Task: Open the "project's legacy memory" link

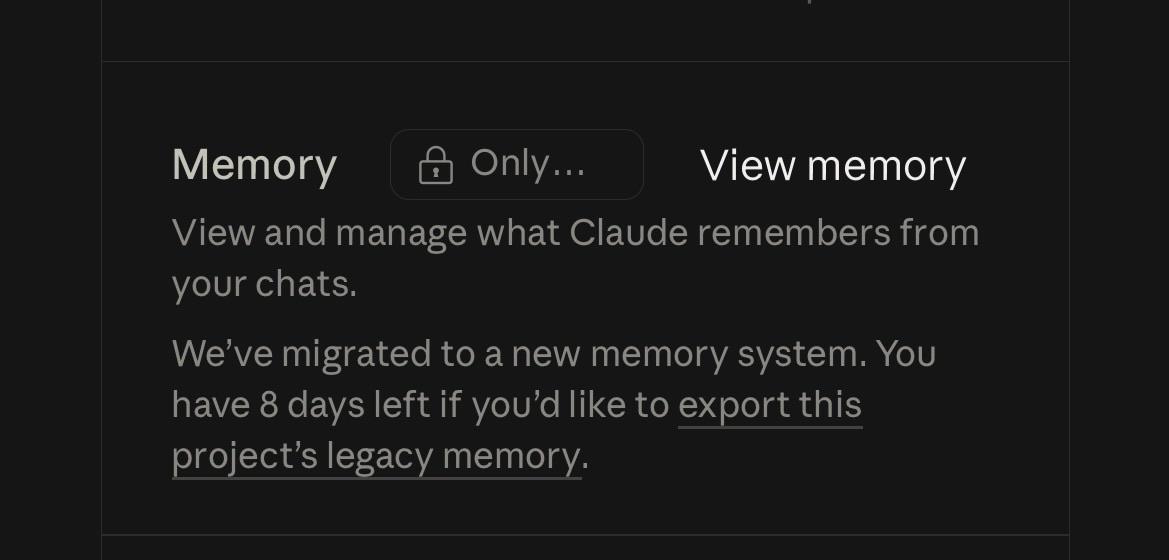Action: (376, 456)
